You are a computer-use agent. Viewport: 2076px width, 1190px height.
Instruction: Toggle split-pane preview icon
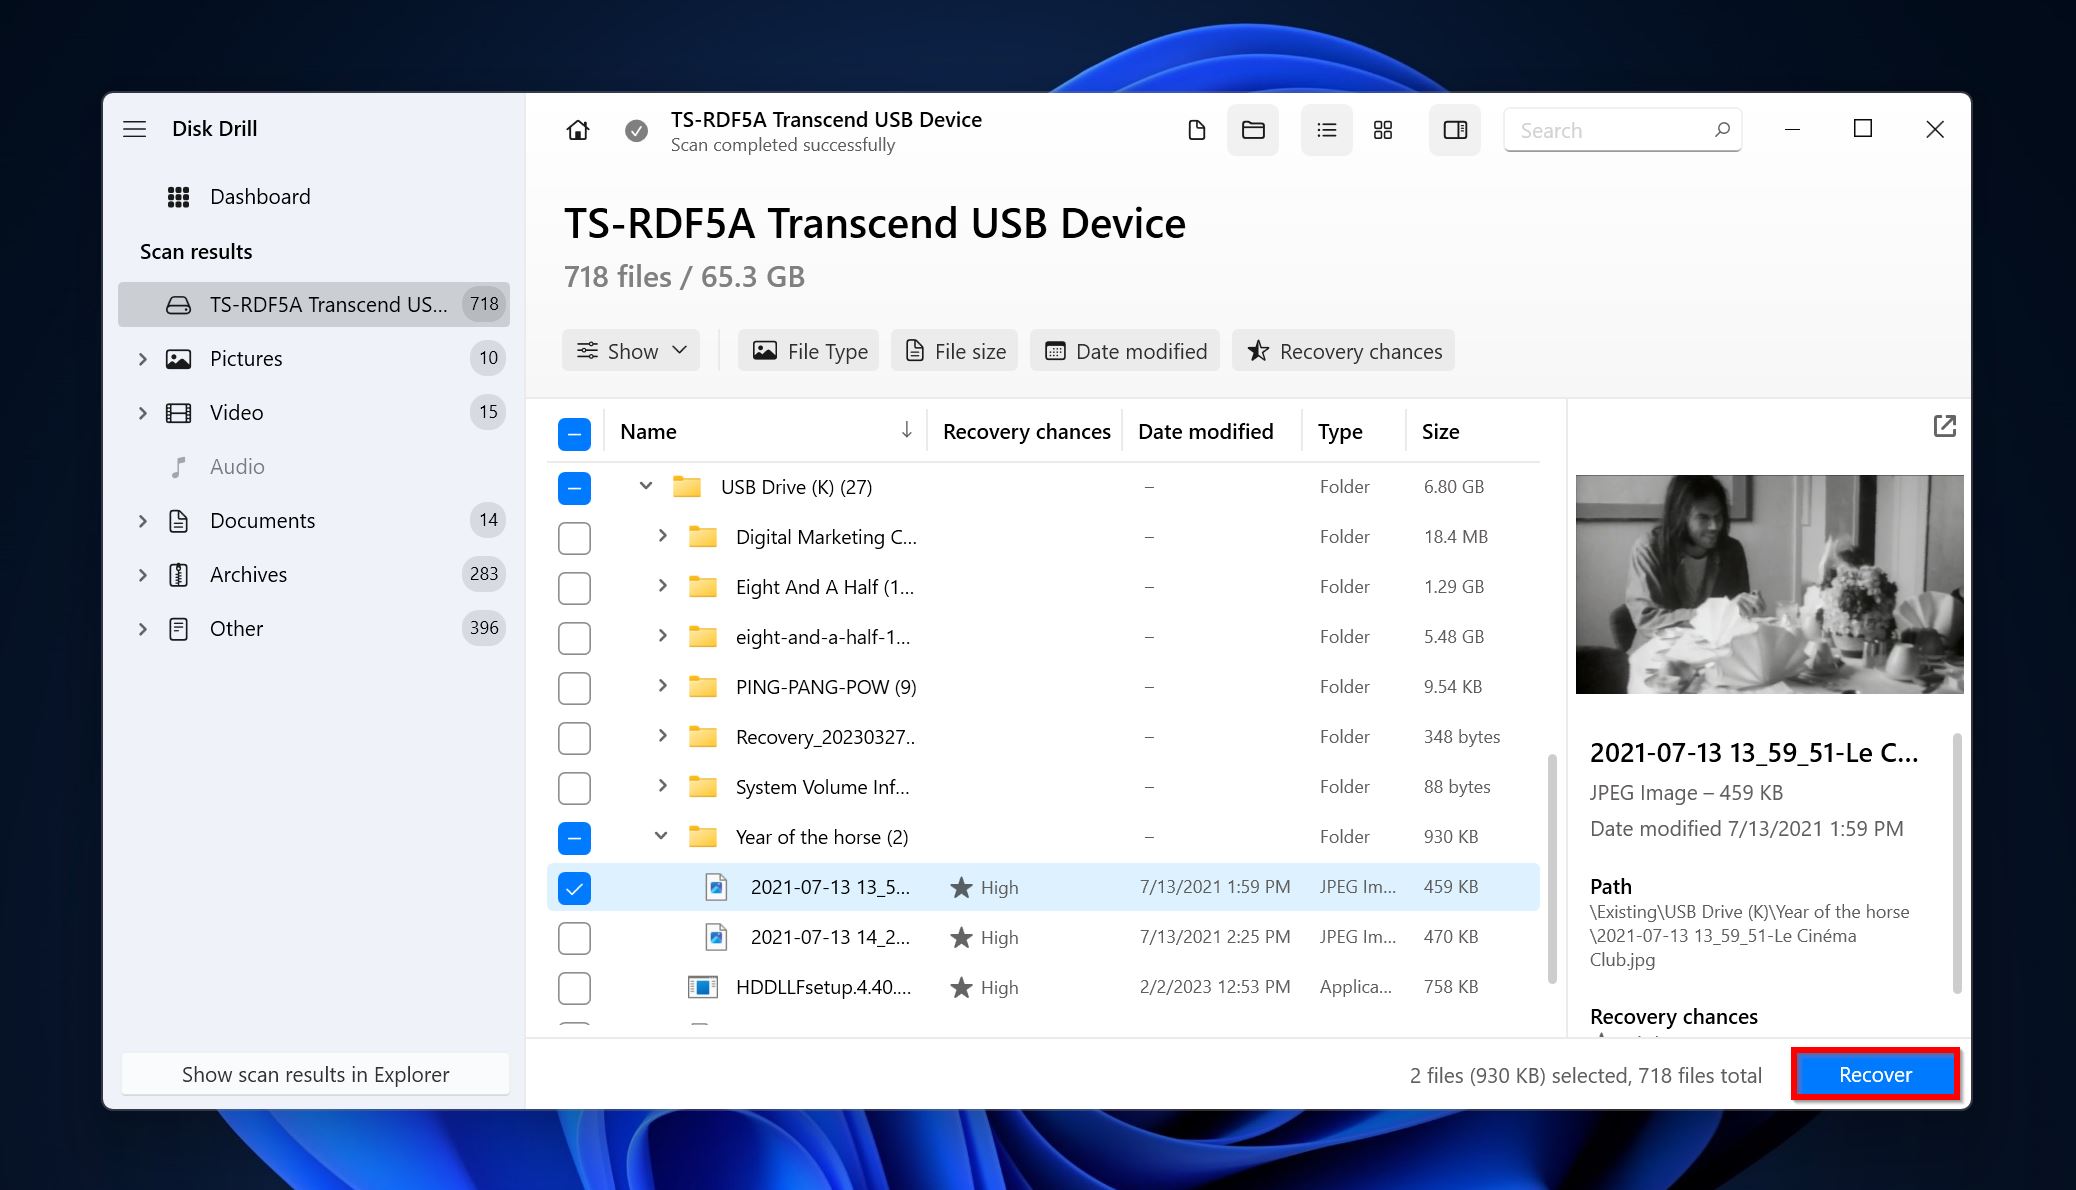click(x=1453, y=128)
